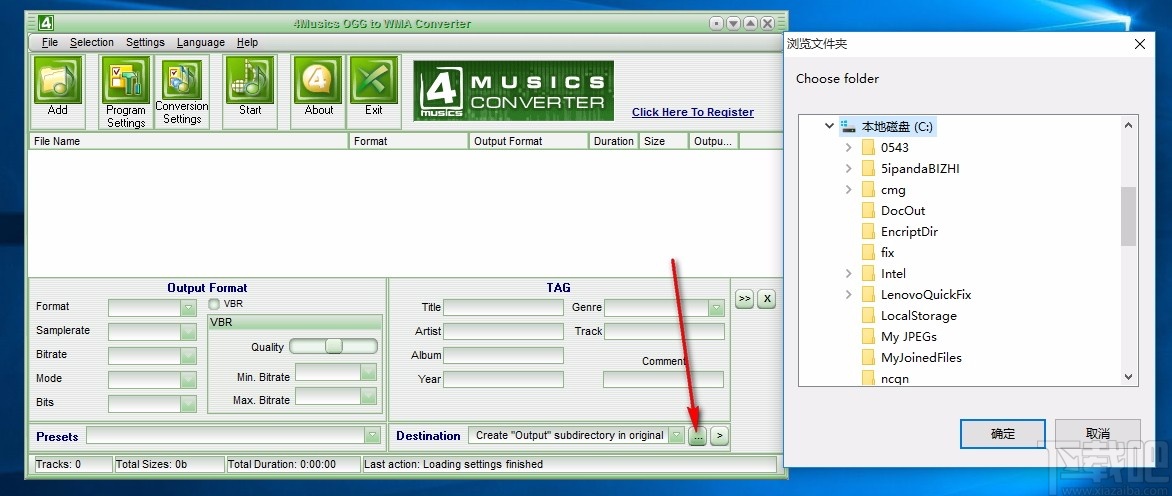Screen dimensions: 1172x496
Task: Click the 取消 button in folder dialog
Action: [1097, 434]
